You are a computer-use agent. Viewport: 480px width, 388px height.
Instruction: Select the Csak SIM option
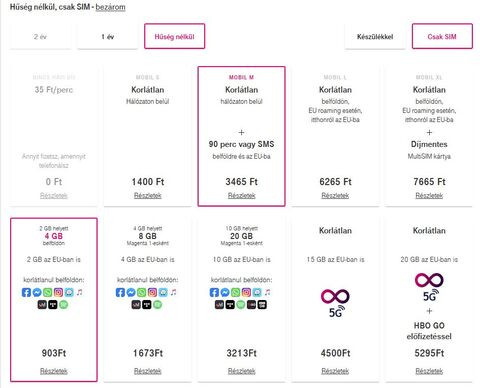[x=442, y=36]
